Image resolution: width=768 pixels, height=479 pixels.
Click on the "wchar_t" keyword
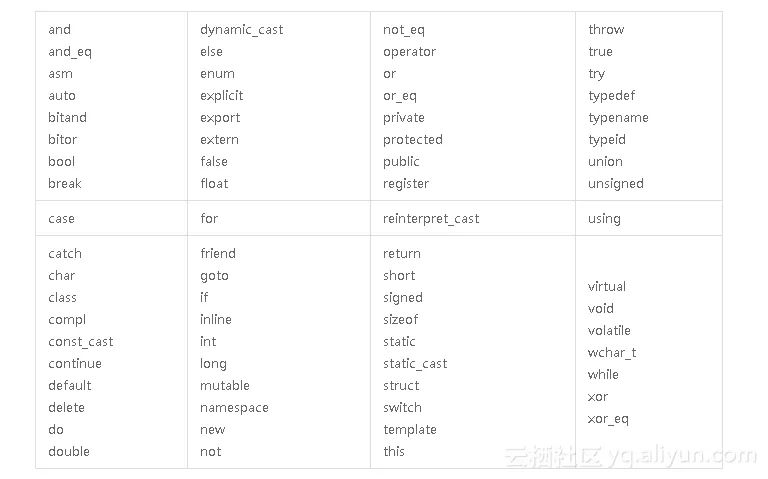612,353
